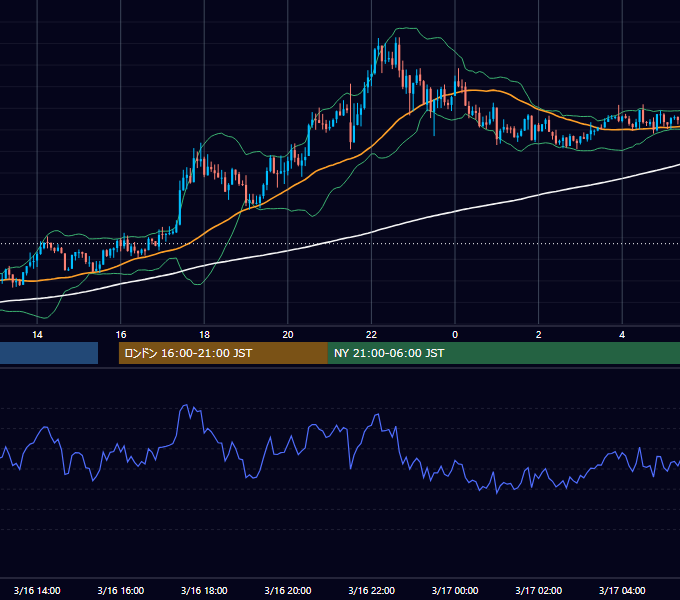
Task: Click the 3/17 02:00 time label
Action: [539, 590]
